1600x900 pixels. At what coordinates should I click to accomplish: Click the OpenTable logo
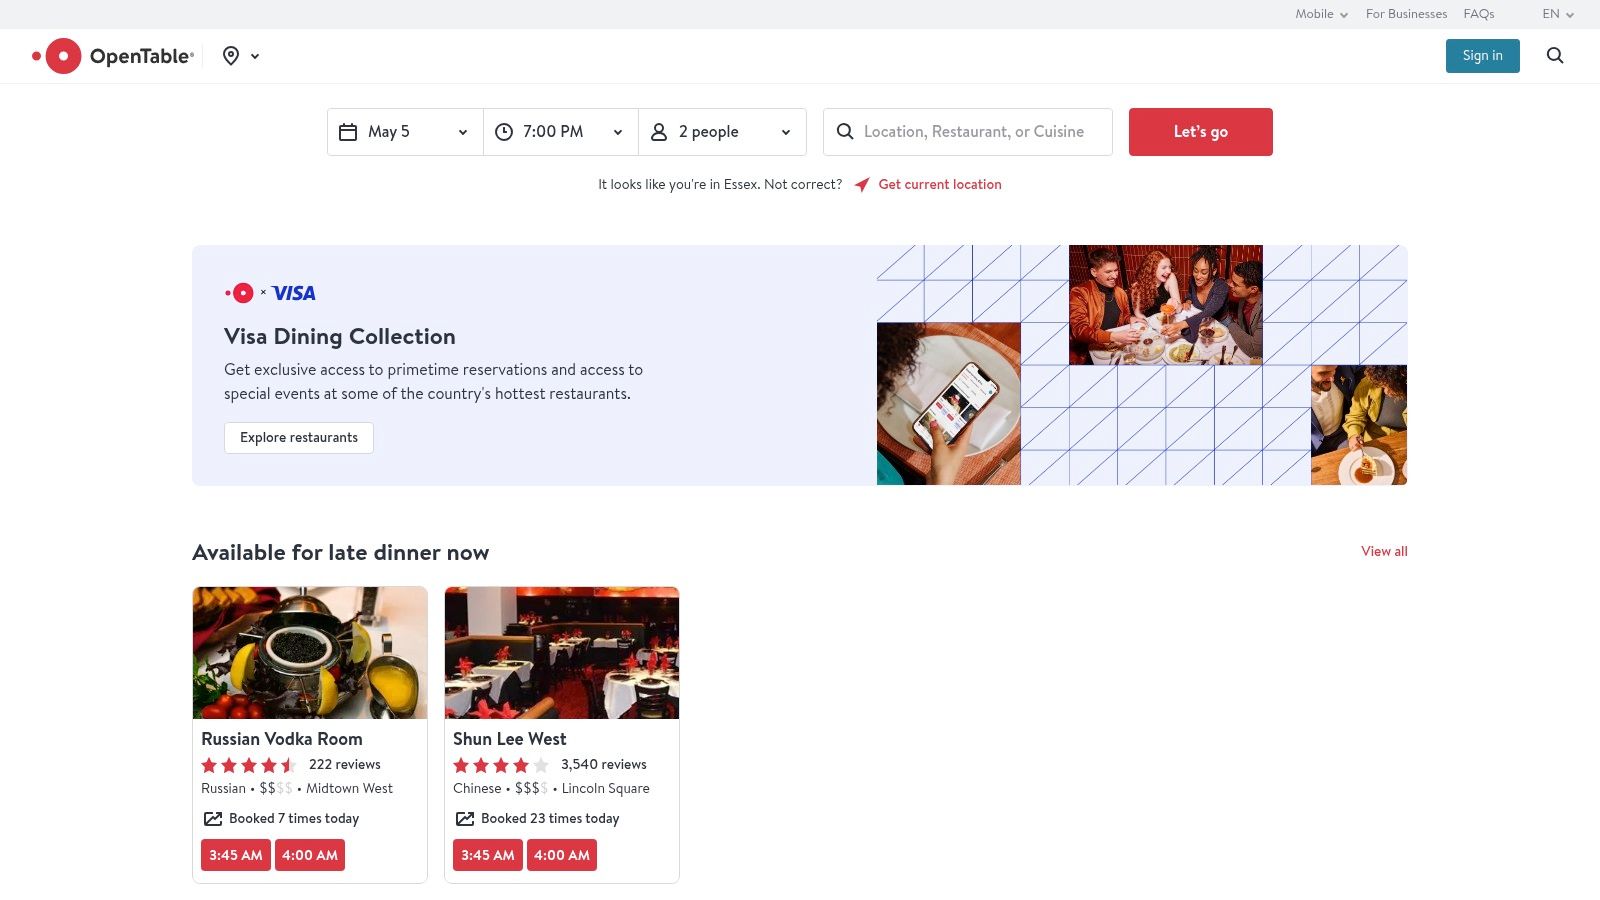click(x=113, y=56)
